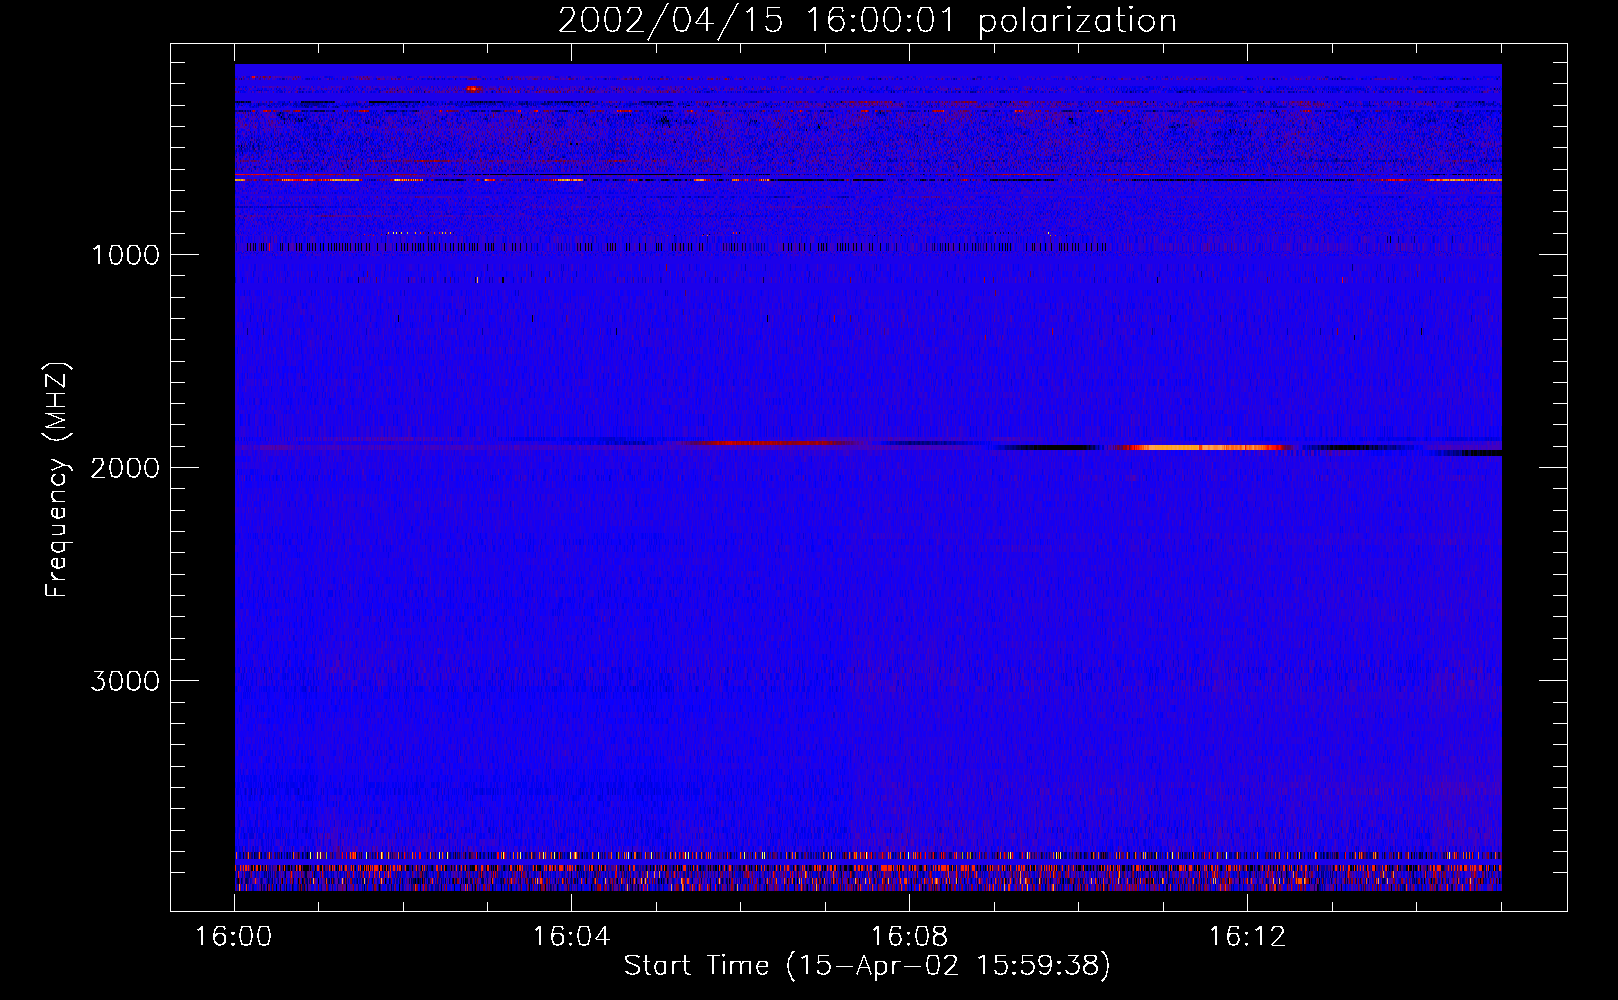Click the 3000 frequency tick label
Image resolution: width=1618 pixels, height=1000 pixels.
coord(125,681)
